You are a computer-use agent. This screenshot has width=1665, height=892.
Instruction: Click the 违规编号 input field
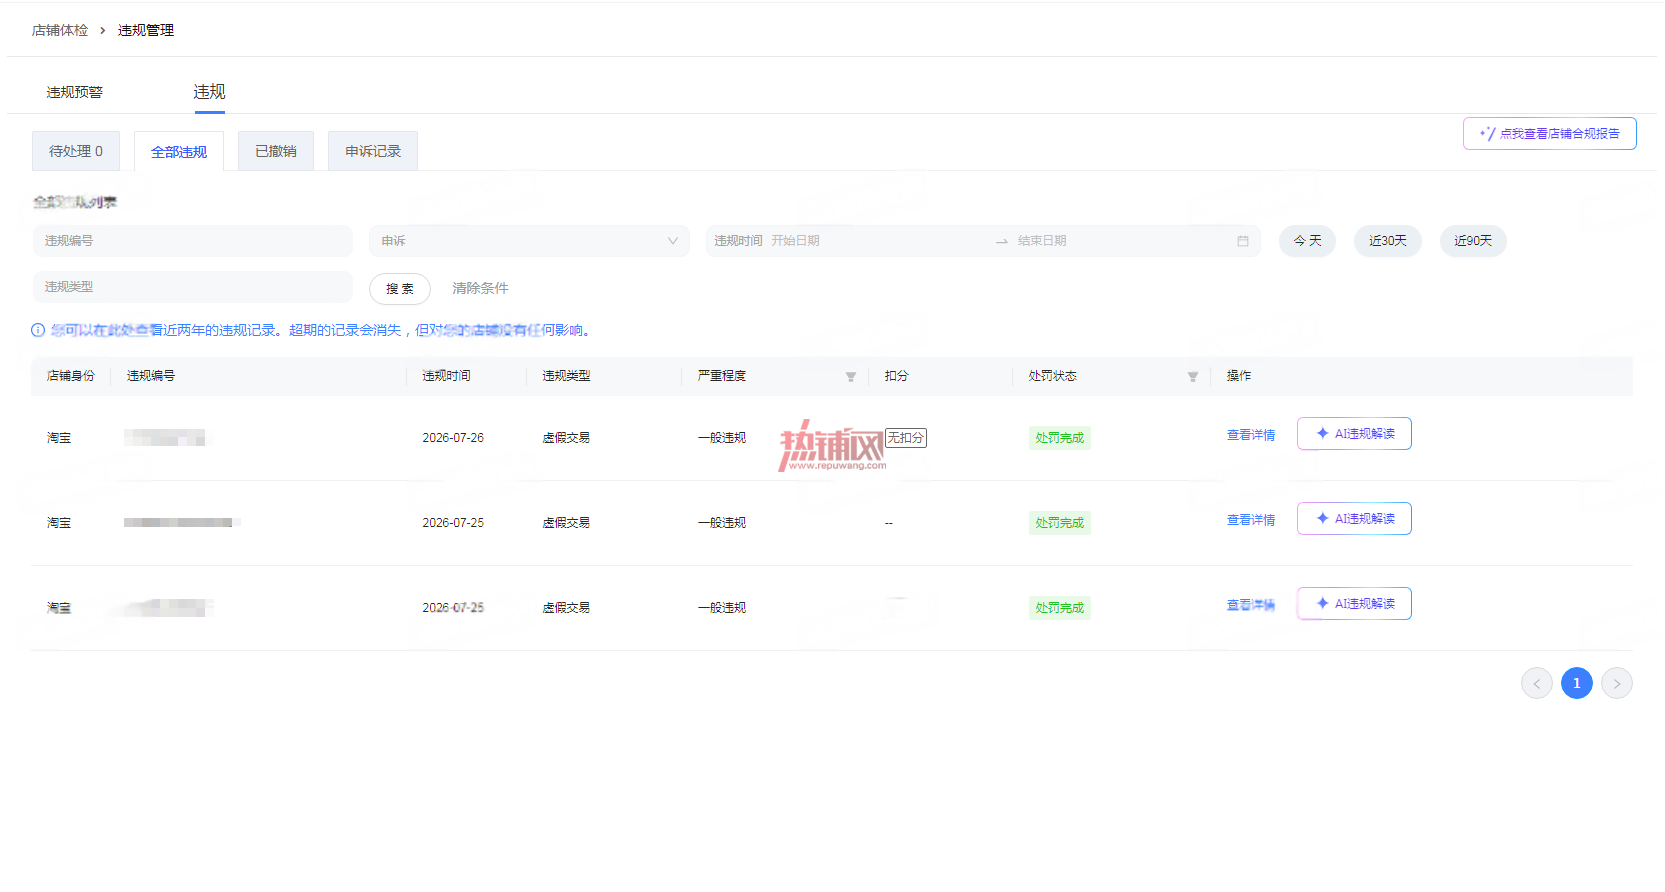click(193, 241)
